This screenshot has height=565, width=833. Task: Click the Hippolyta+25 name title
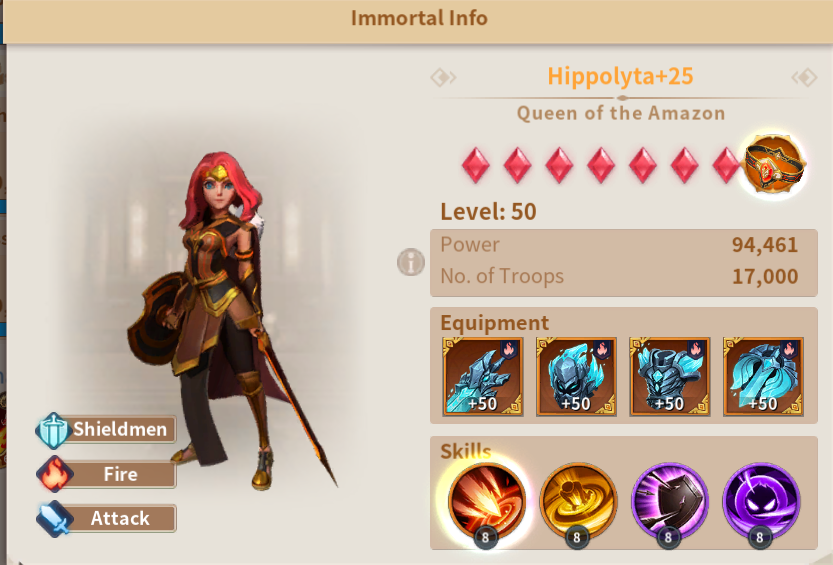pos(620,76)
